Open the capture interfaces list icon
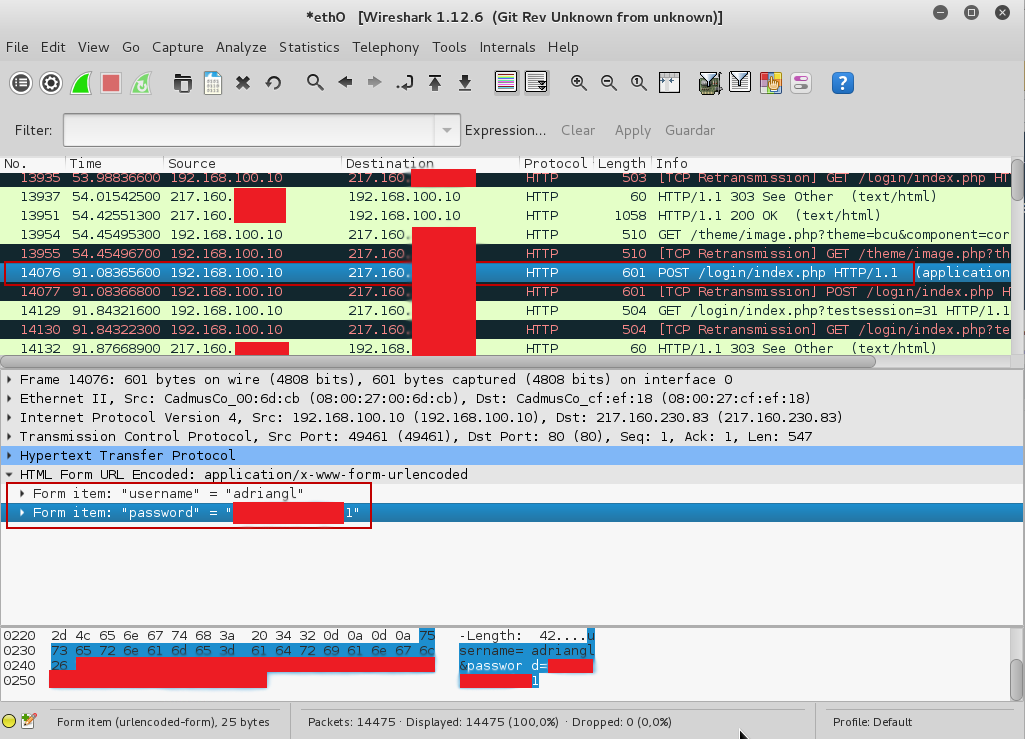1025x739 pixels. 21,83
